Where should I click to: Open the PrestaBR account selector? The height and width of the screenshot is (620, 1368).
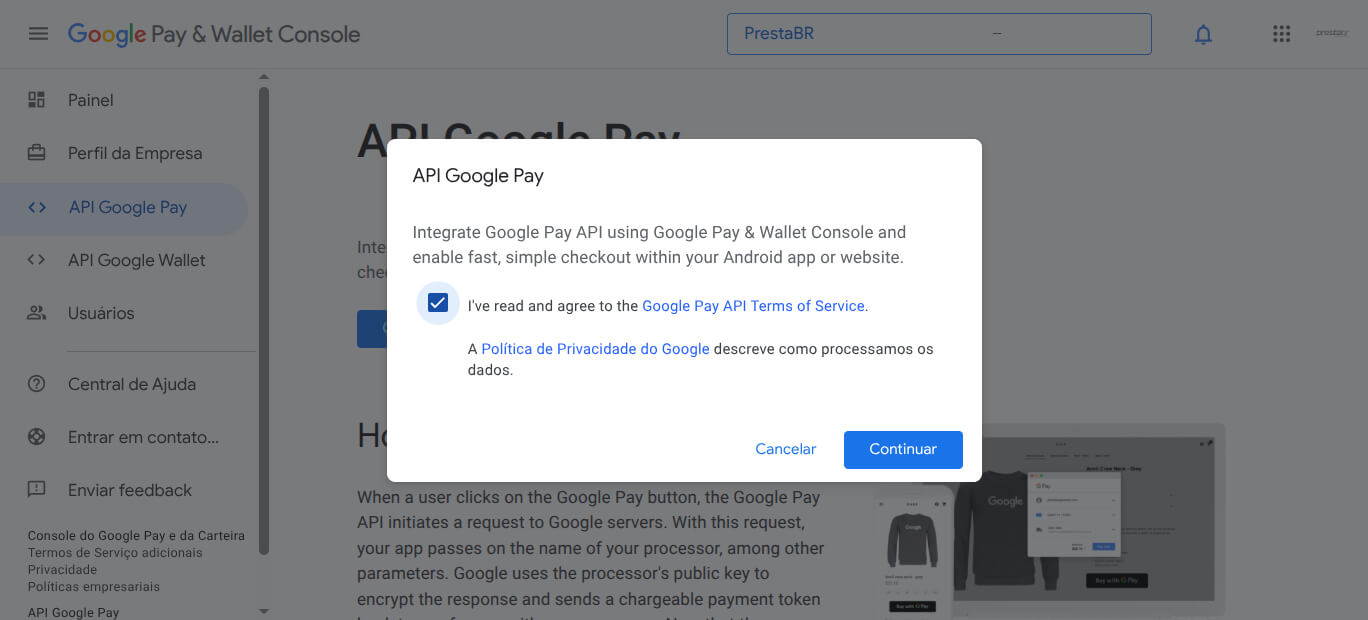938,34
